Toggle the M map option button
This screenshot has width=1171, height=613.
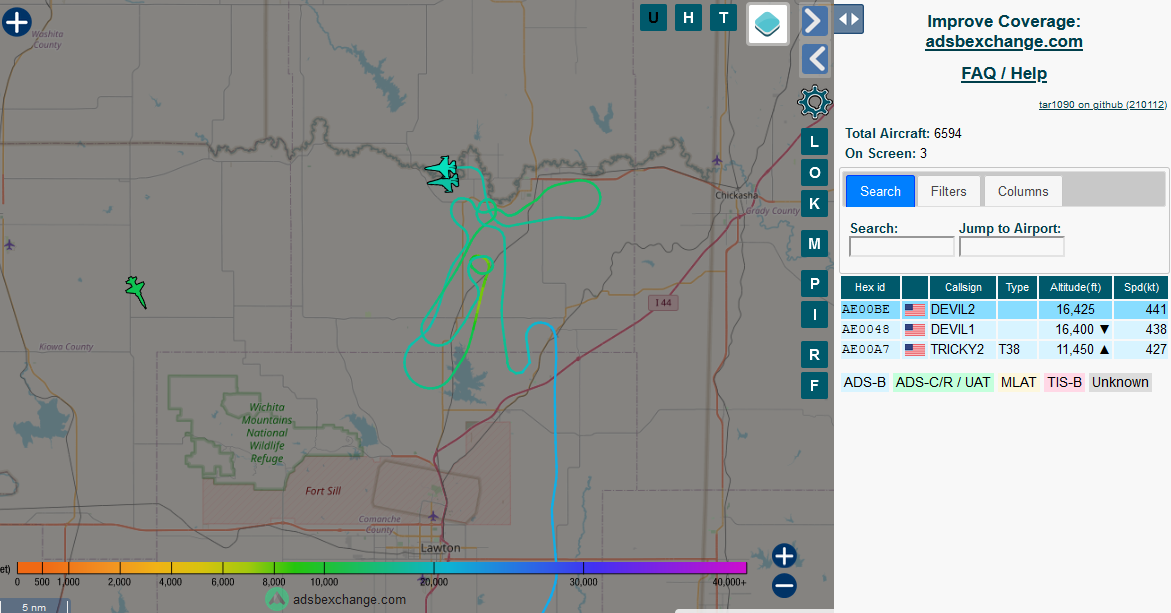pyautogui.click(x=815, y=243)
